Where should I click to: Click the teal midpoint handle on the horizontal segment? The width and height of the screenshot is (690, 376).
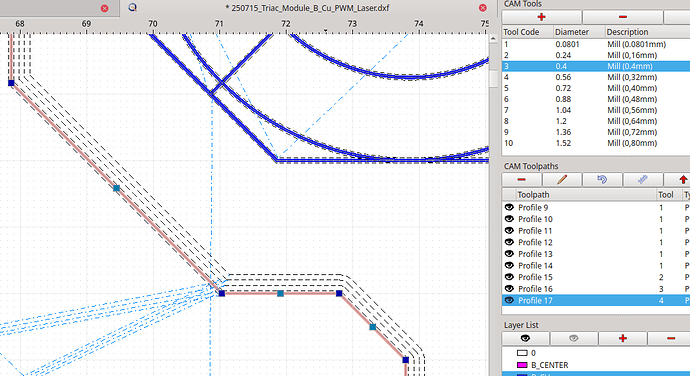(x=280, y=293)
